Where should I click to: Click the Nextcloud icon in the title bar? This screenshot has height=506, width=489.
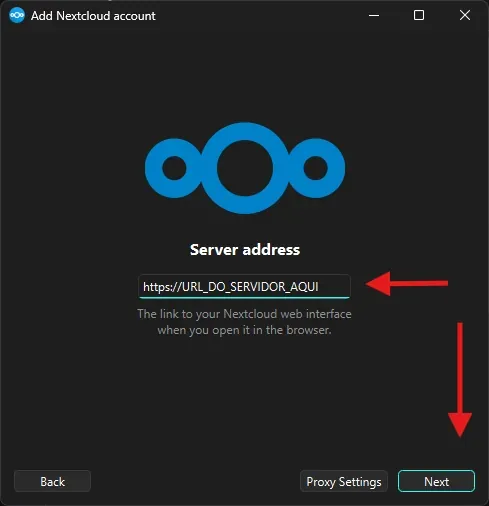point(17,15)
